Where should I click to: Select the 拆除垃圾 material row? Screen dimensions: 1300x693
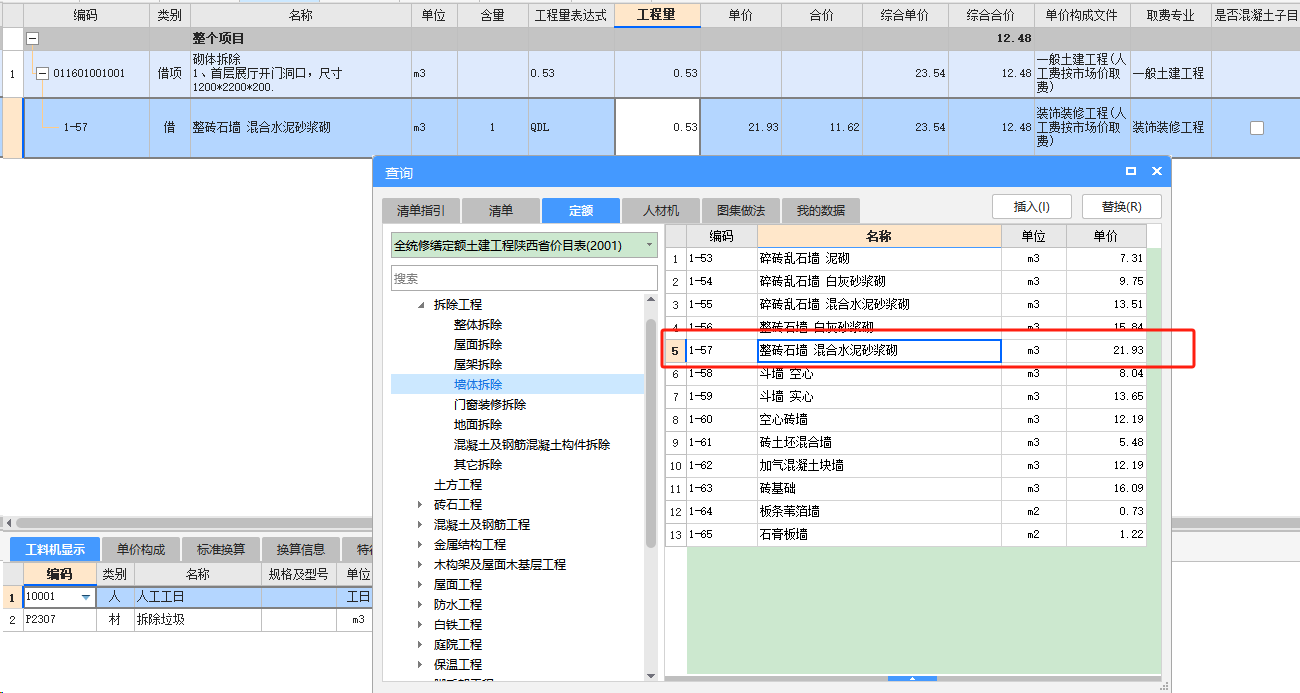click(x=186, y=620)
